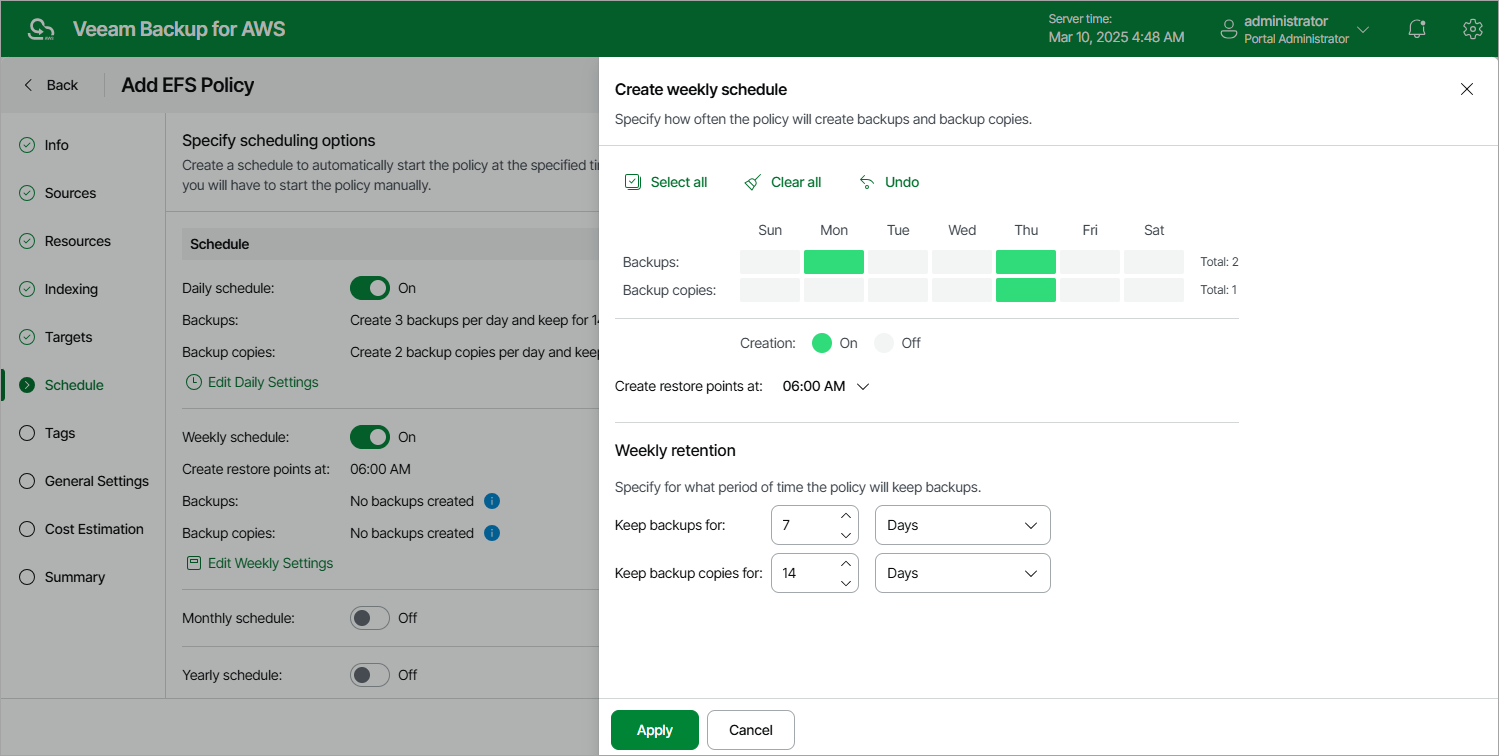
Task: Click the Clear all broom icon
Action: pyautogui.click(x=753, y=182)
